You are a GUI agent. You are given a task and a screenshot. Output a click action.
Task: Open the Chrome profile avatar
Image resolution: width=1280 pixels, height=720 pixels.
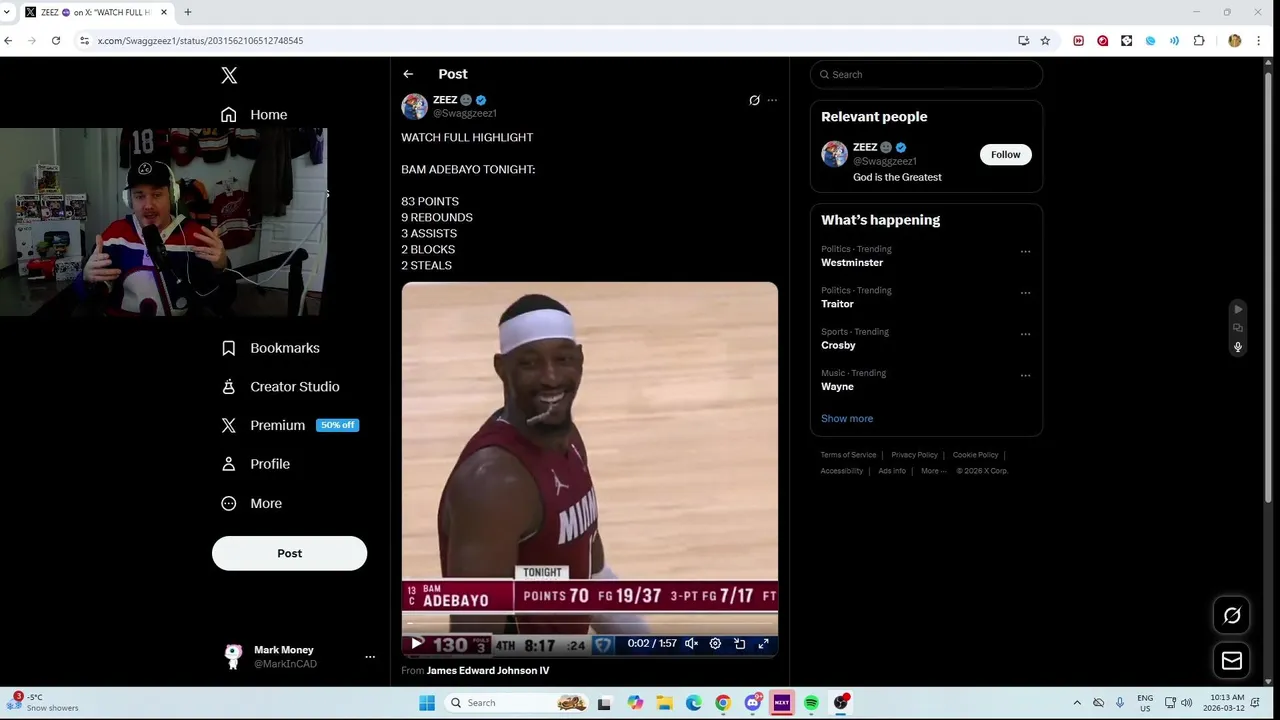(1235, 41)
